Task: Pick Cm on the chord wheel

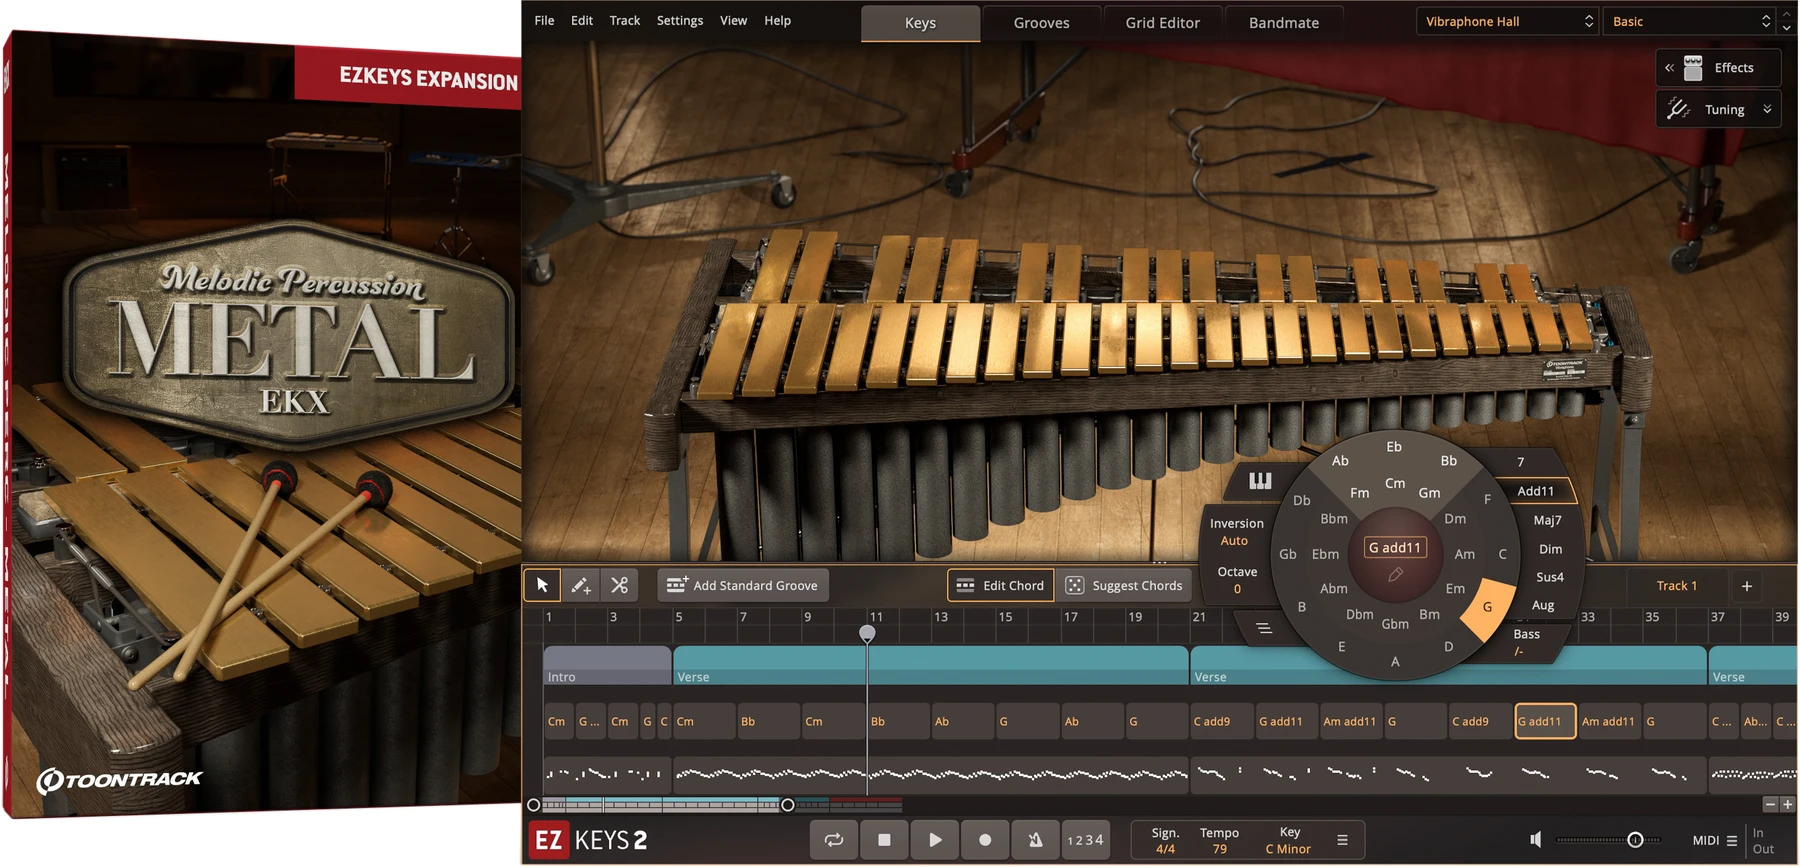Action: pyautogui.click(x=1395, y=483)
